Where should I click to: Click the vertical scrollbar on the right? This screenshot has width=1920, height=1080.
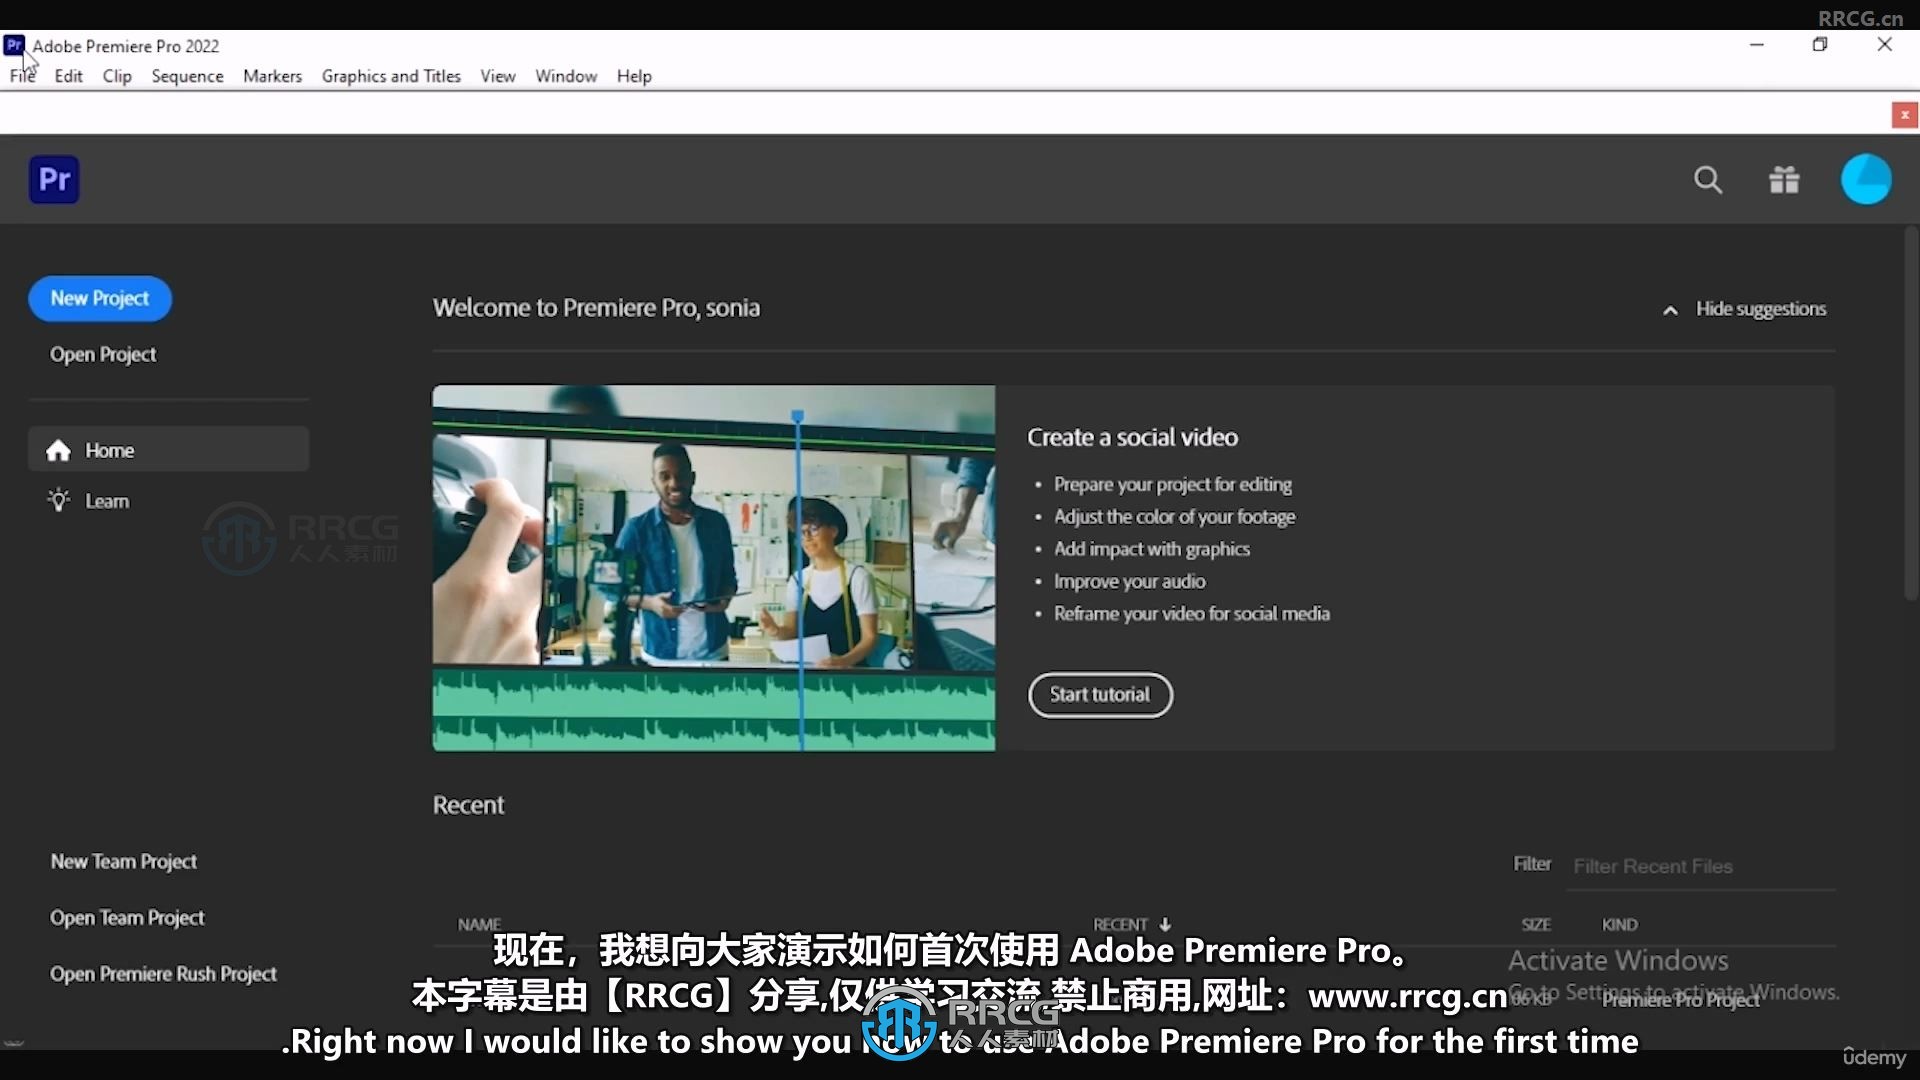pyautogui.click(x=1911, y=412)
